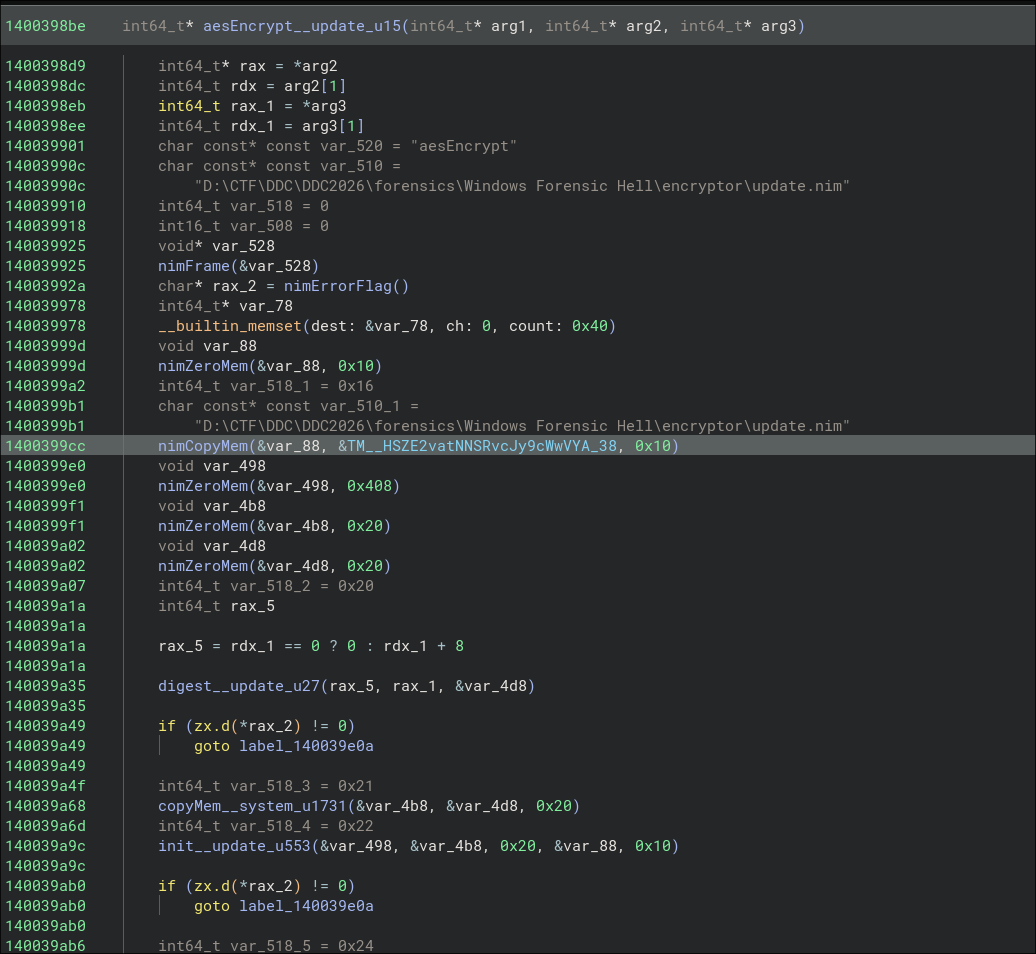The width and height of the screenshot is (1036, 954).
Task: Click the arg3 parameter in the function signature
Action: pyautogui.click(x=778, y=26)
